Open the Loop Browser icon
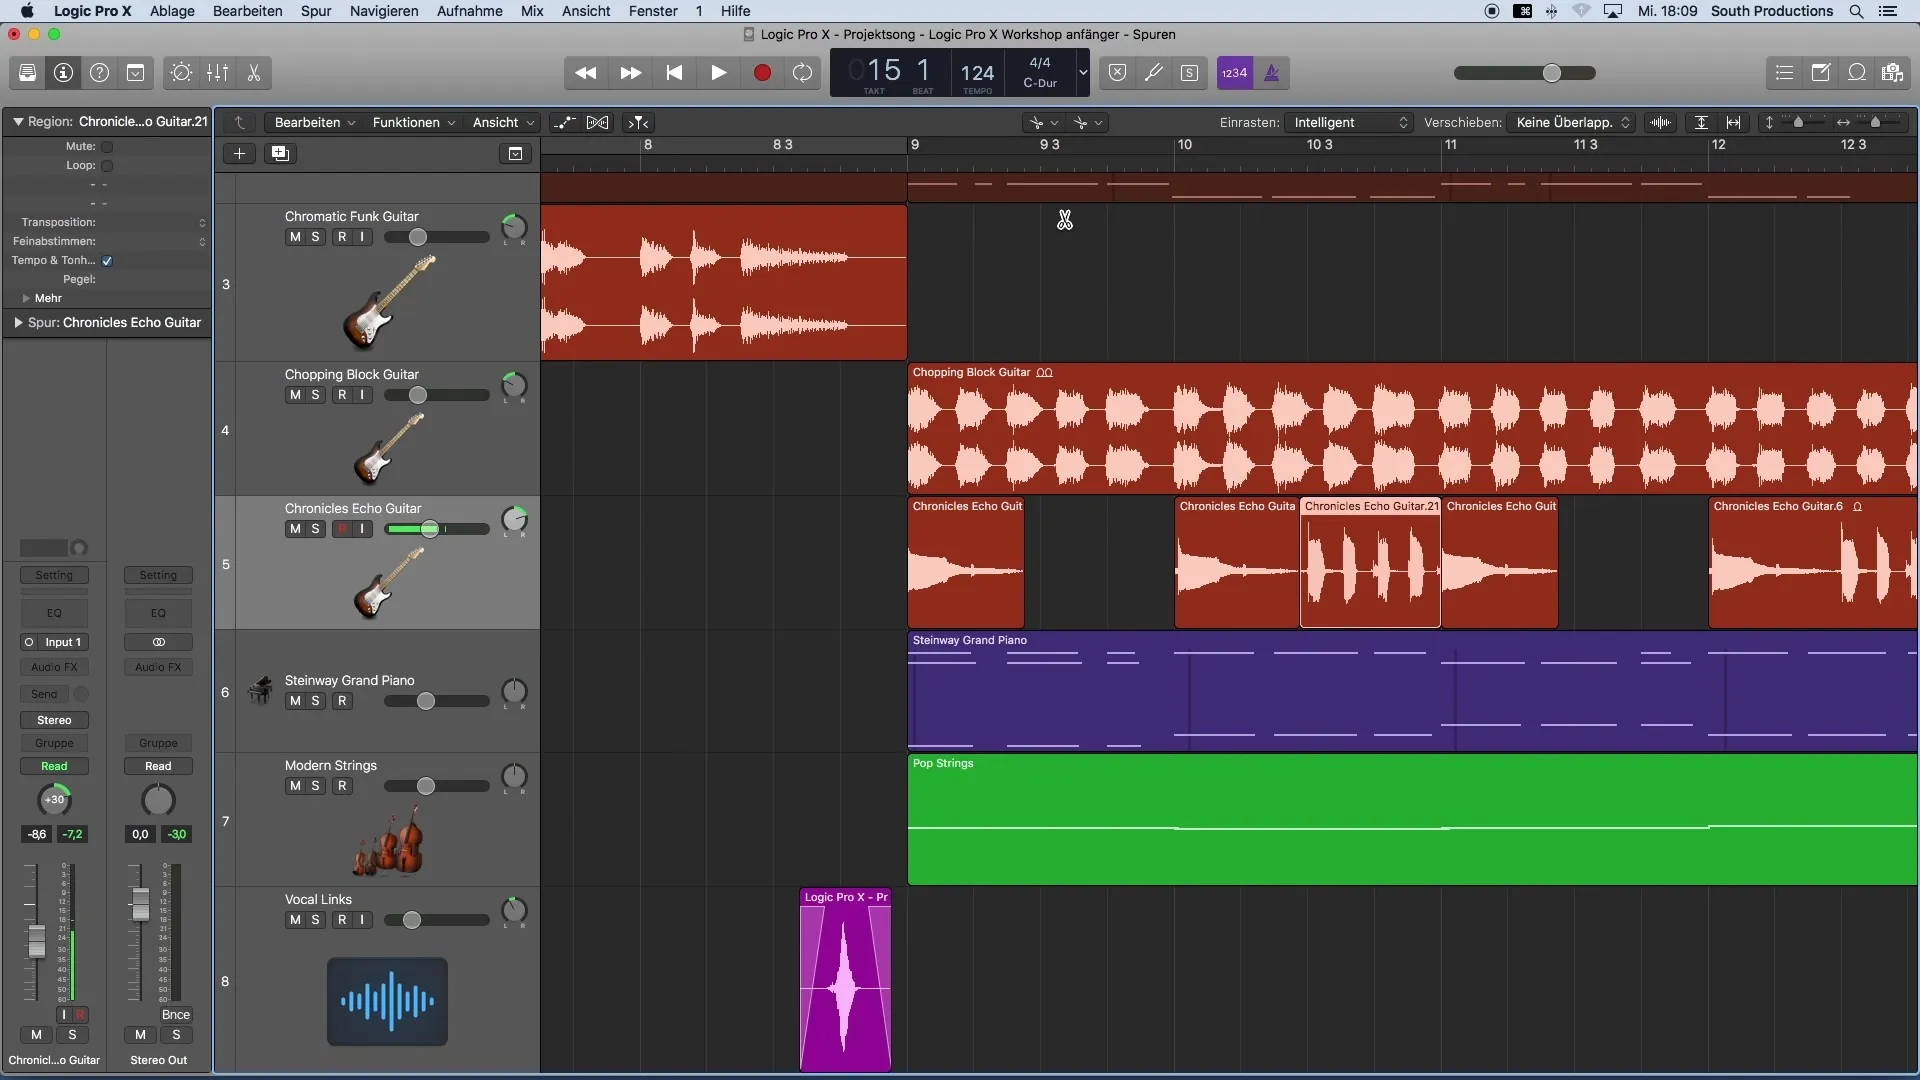Image resolution: width=1920 pixels, height=1080 pixels. point(1856,73)
